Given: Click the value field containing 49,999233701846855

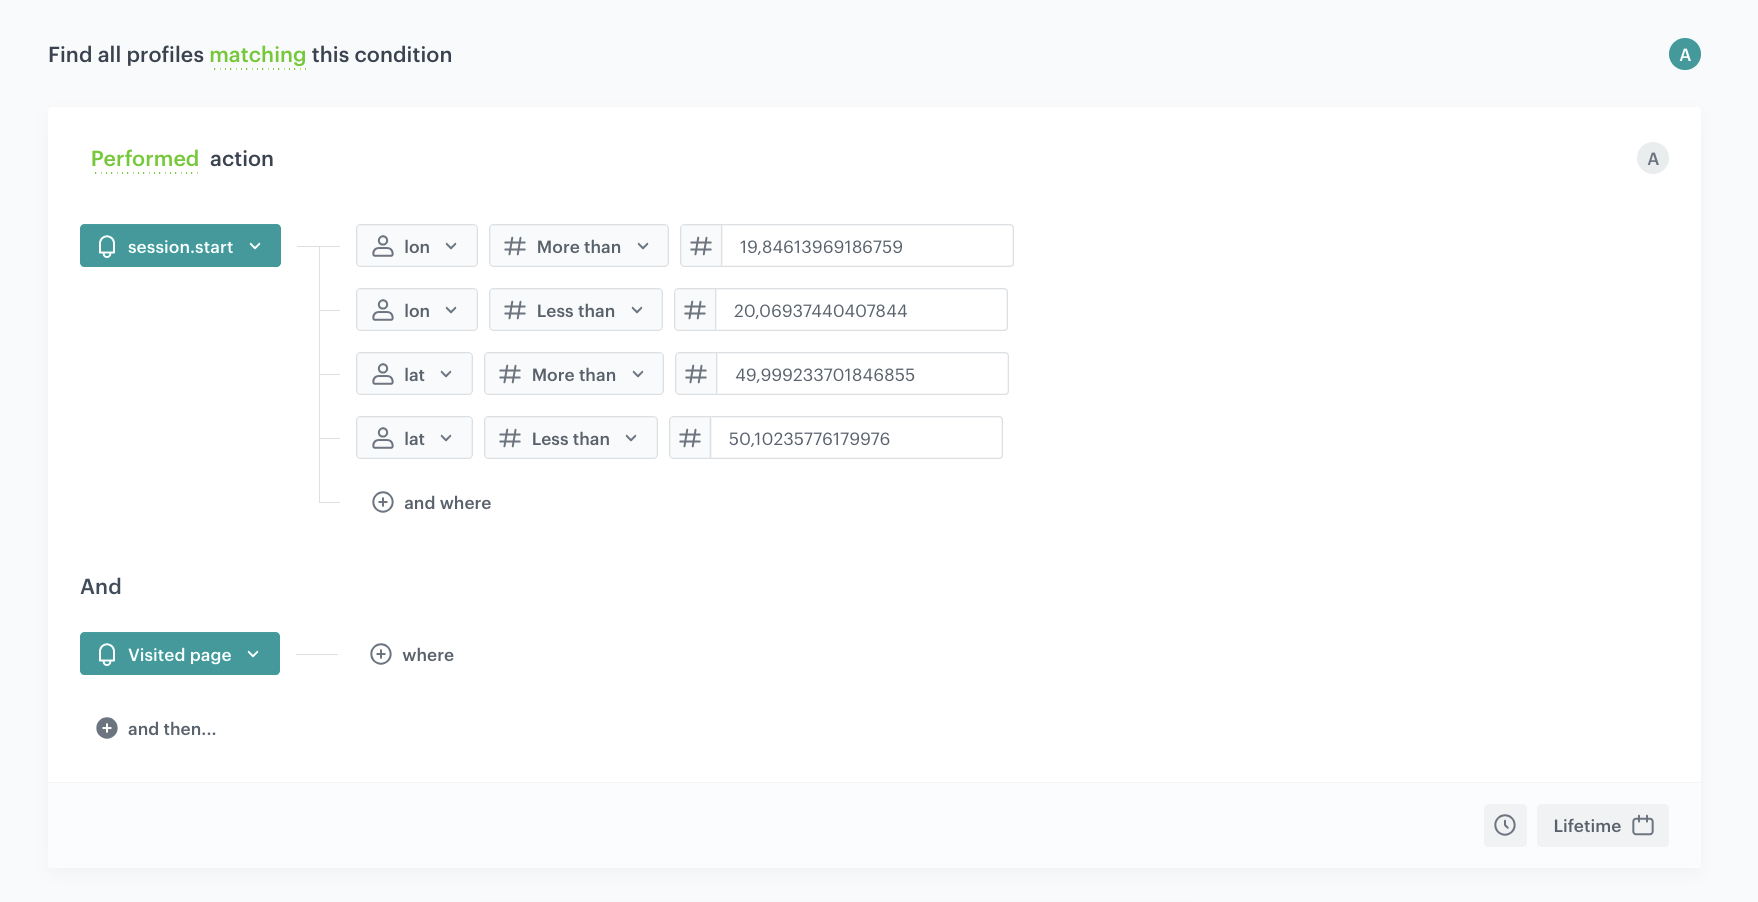Looking at the screenshot, I should click(x=862, y=374).
